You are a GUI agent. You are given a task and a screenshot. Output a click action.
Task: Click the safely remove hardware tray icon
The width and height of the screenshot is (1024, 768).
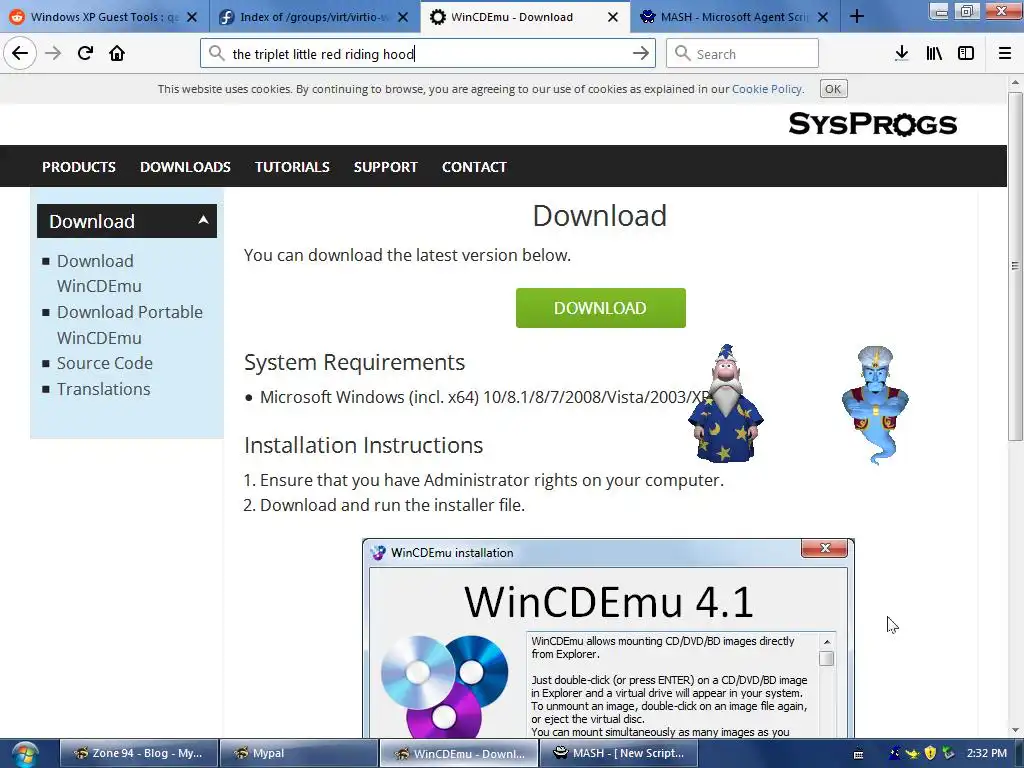pos(948,753)
